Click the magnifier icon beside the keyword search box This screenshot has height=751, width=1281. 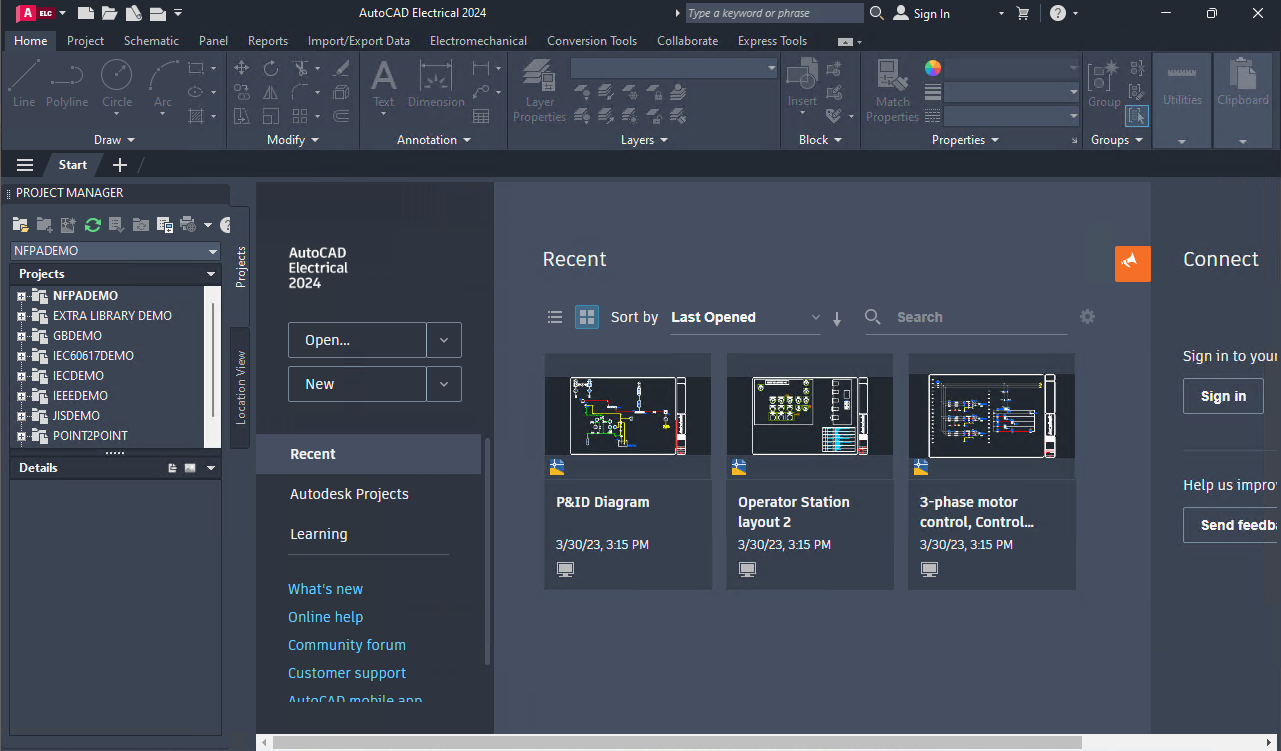(x=877, y=13)
